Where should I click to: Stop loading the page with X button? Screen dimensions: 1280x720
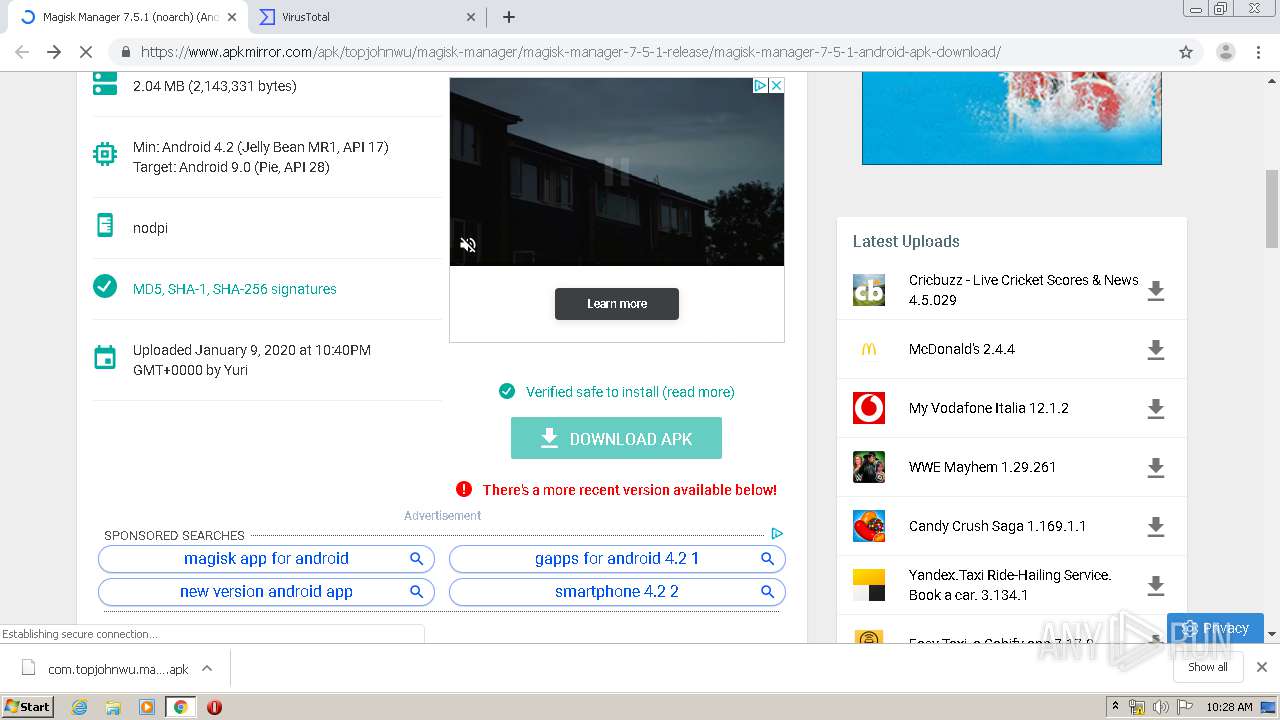86,52
